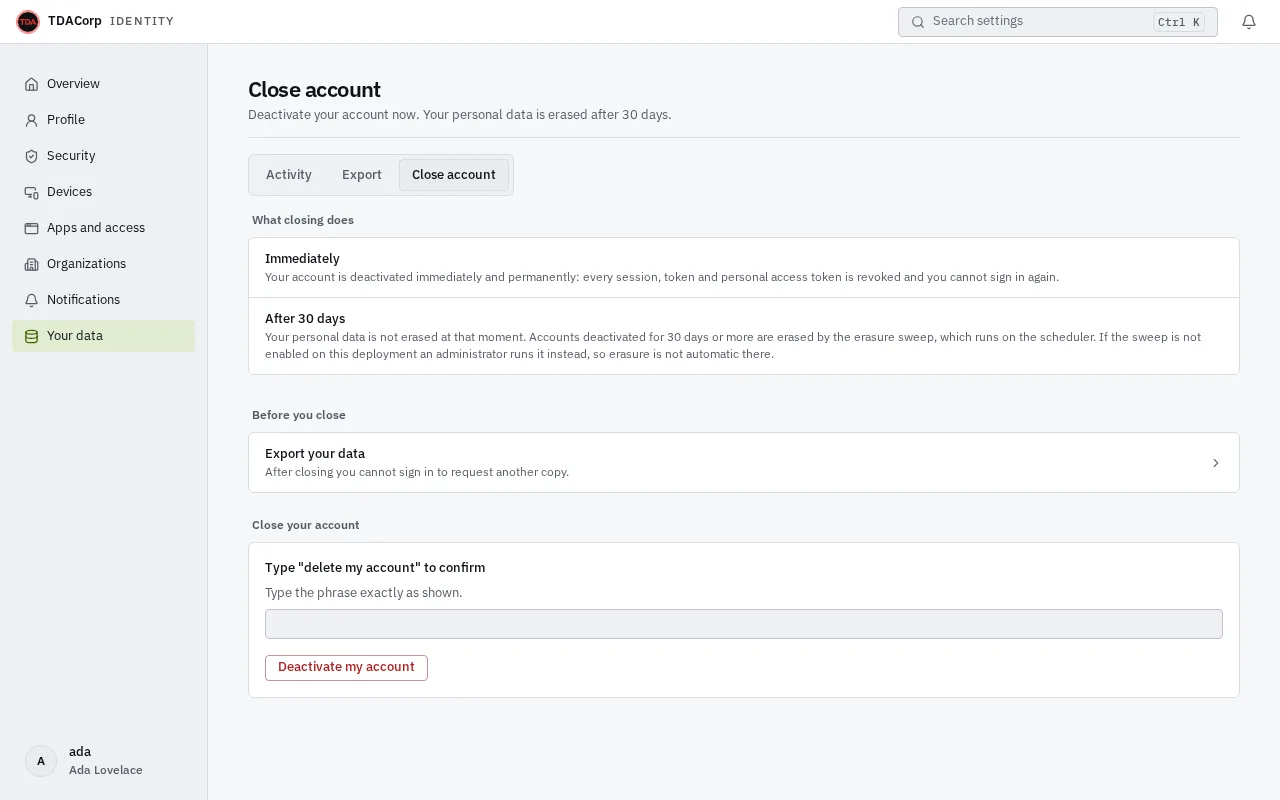This screenshot has width=1280, height=800.
Task: Navigate to Apps and access
Action: click(104, 228)
